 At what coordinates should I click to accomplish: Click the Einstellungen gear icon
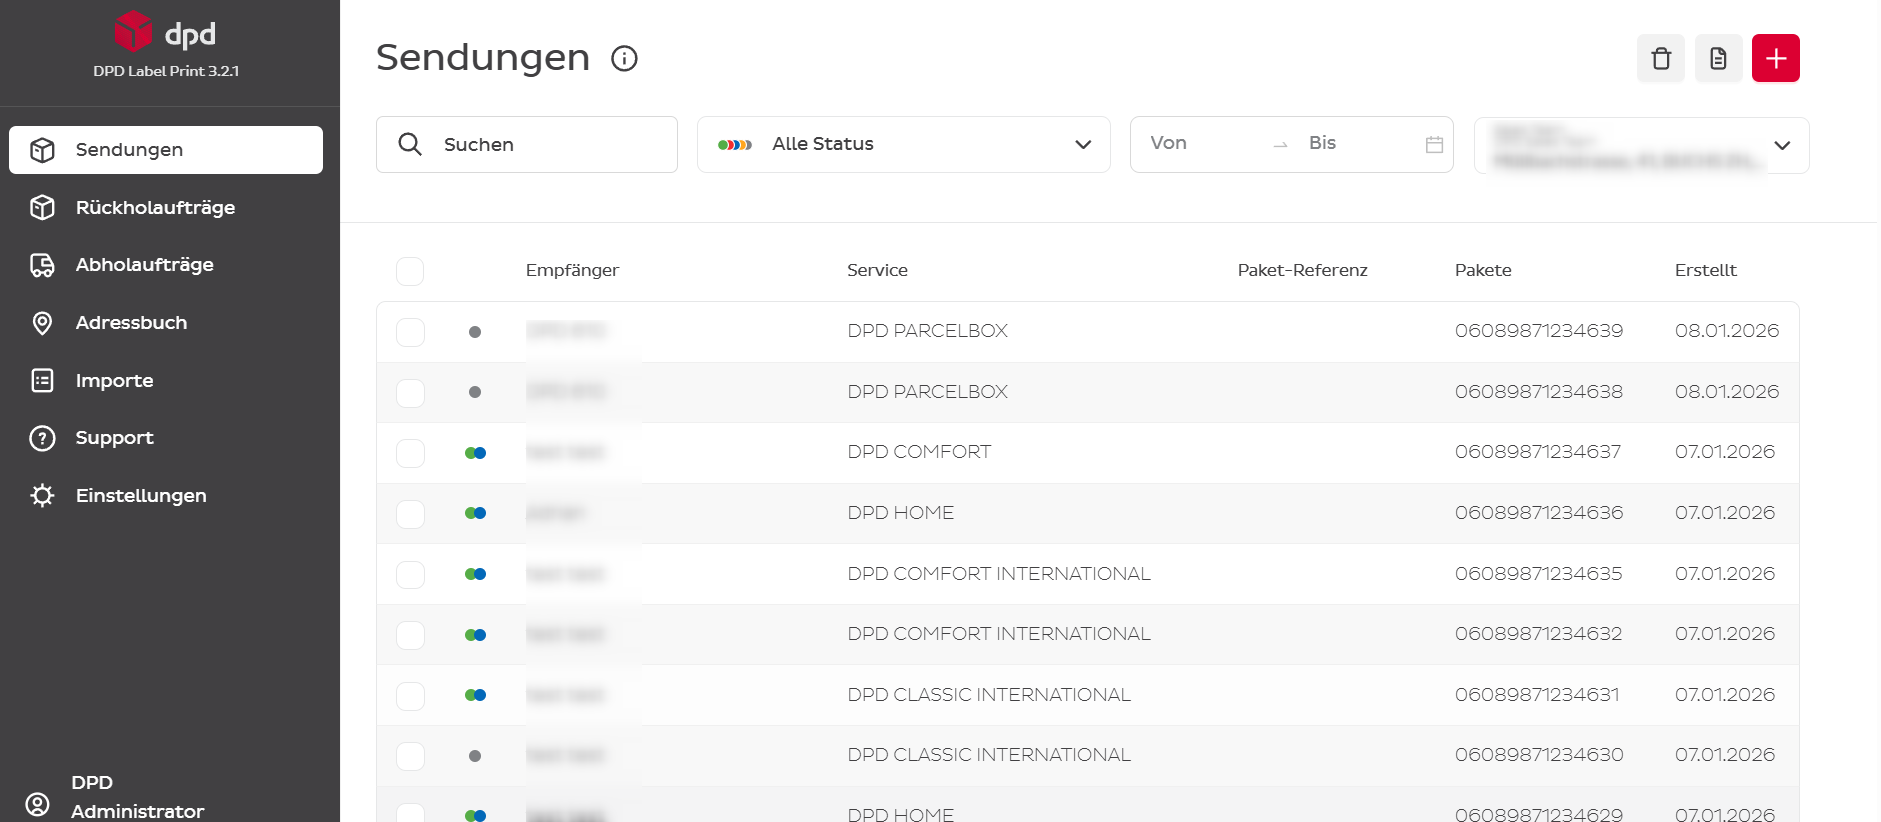tap(42, 495)
